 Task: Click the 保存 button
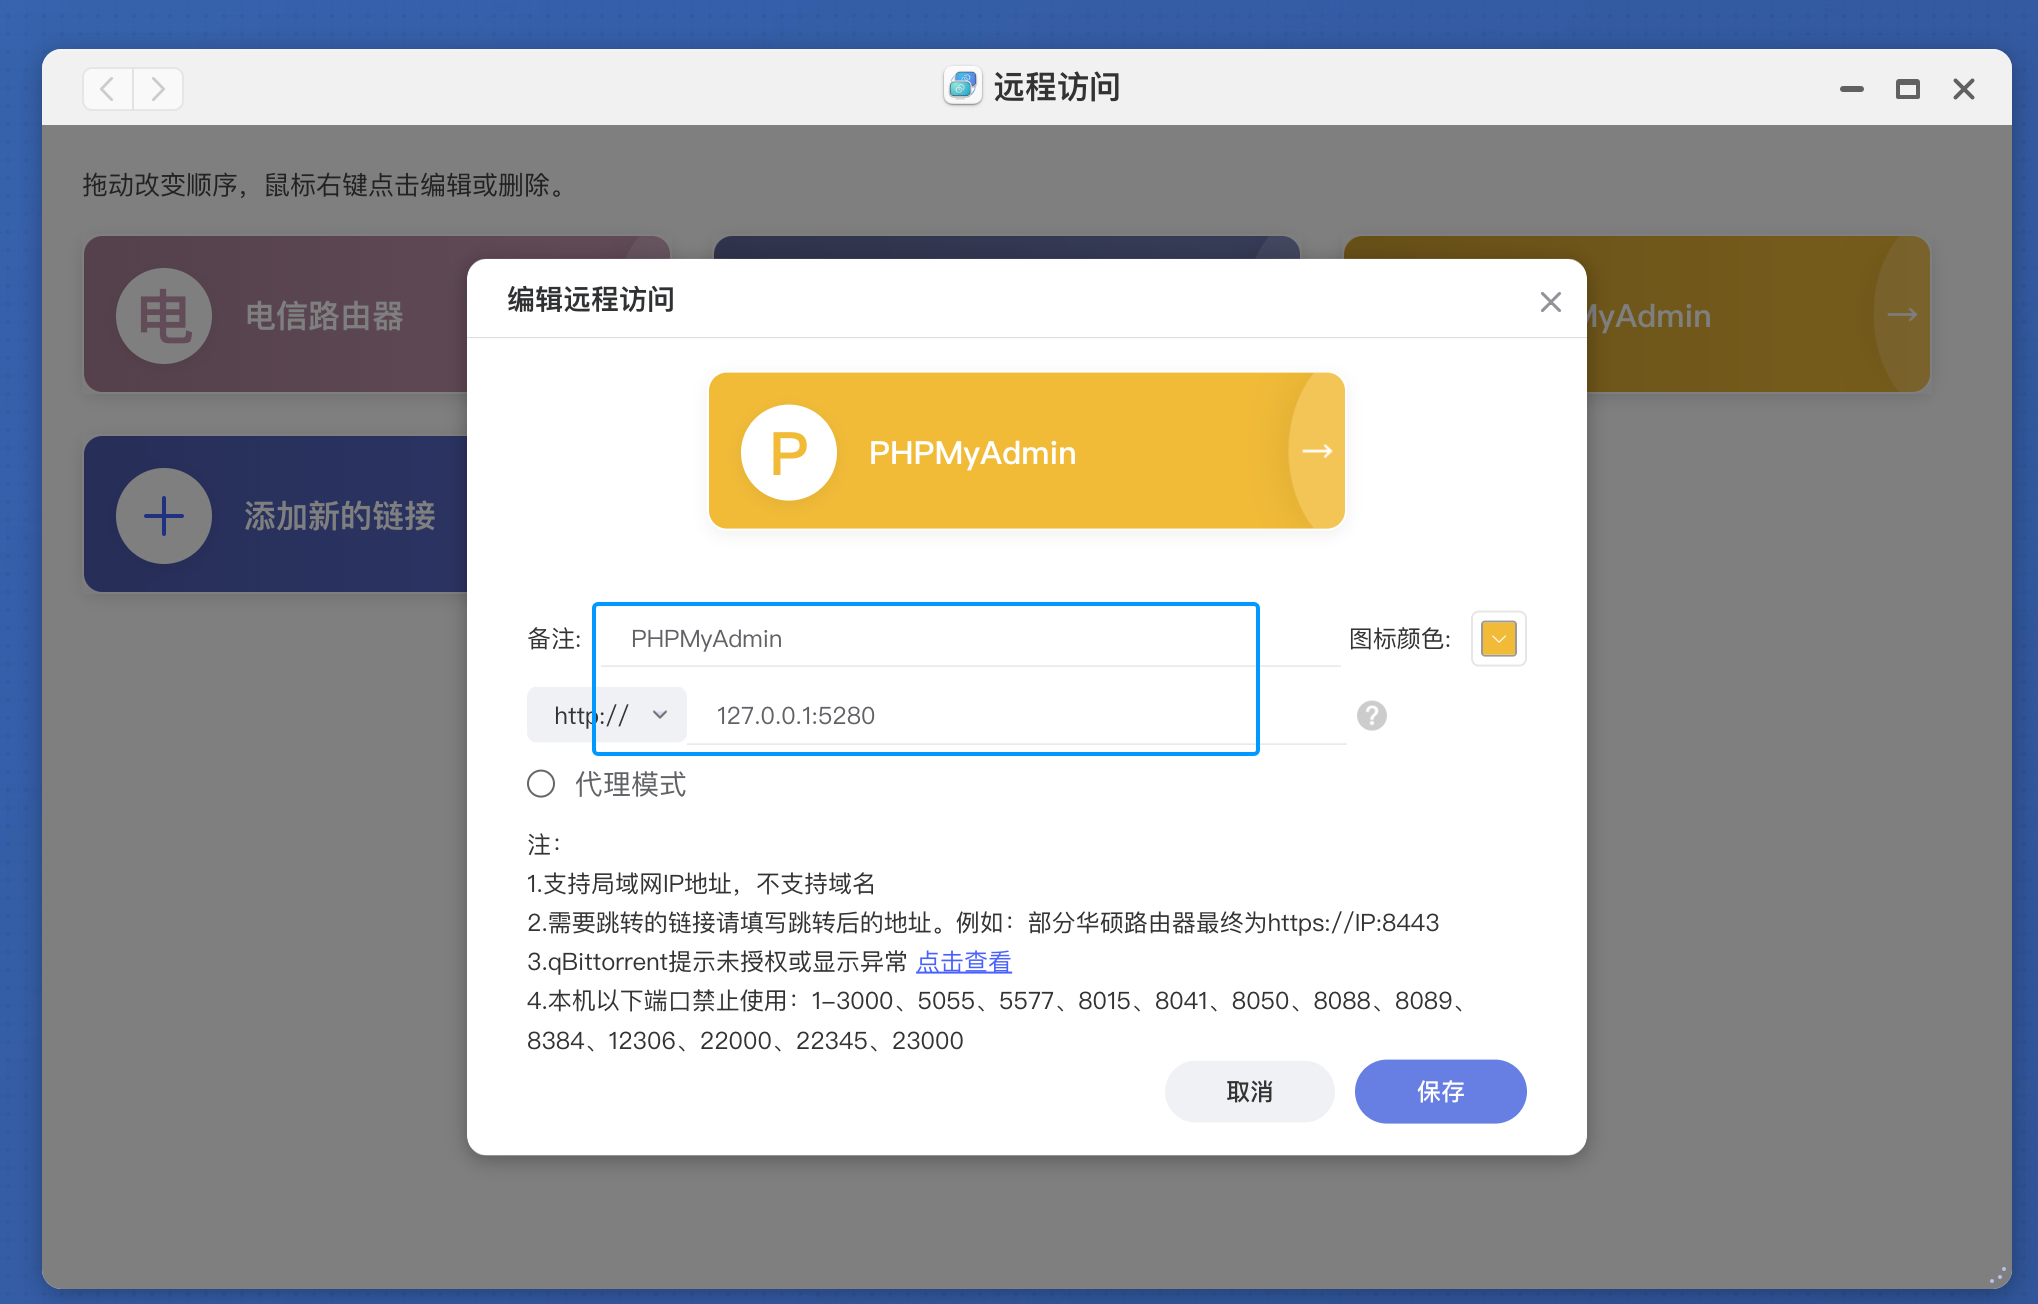1440,1092
